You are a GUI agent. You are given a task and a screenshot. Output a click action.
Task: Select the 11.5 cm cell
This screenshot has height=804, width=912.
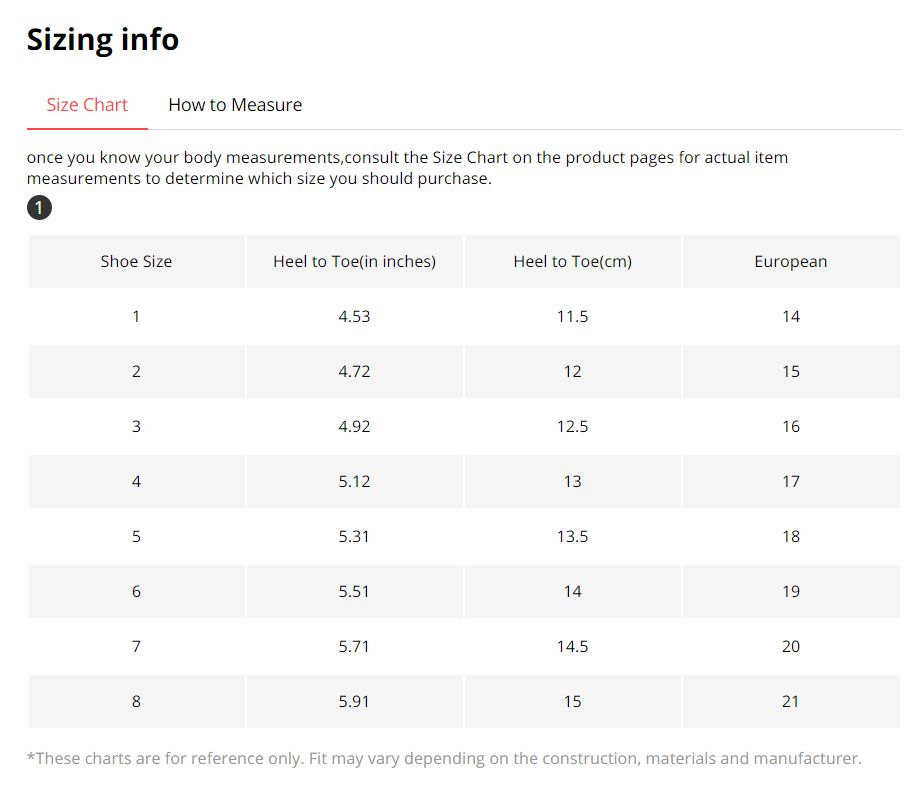point(572,317)
